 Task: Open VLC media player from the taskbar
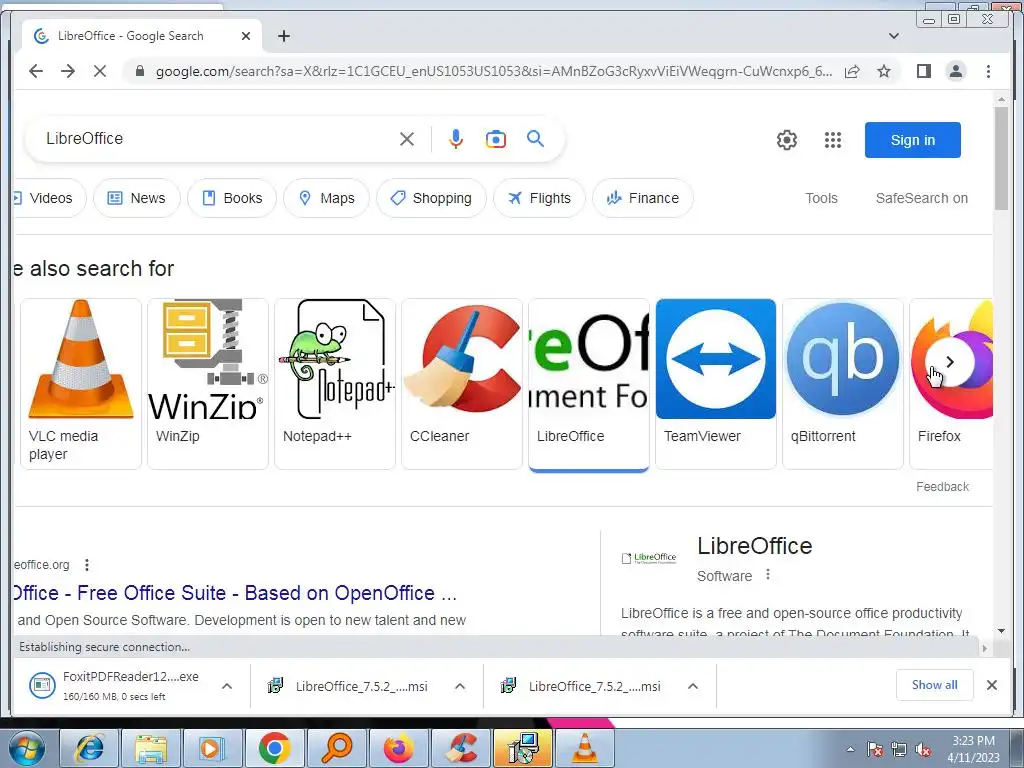[584, 748]
